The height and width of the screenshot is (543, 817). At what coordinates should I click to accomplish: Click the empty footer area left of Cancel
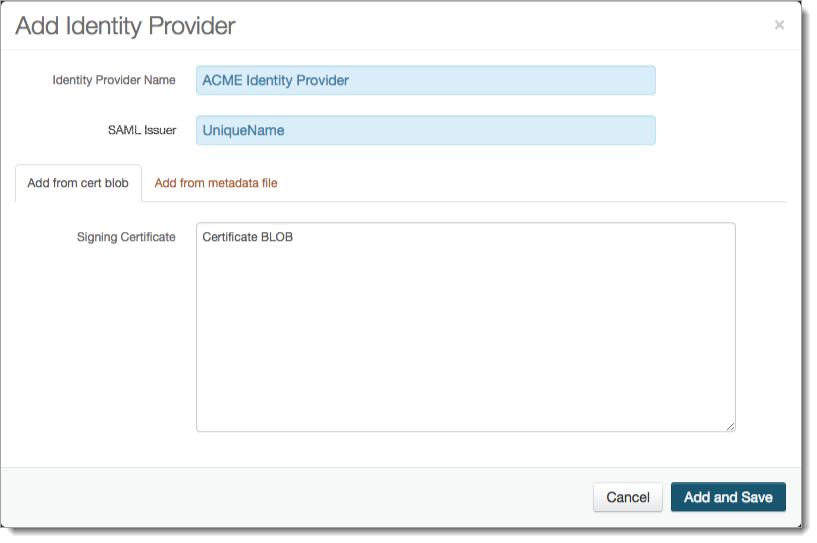300,497
